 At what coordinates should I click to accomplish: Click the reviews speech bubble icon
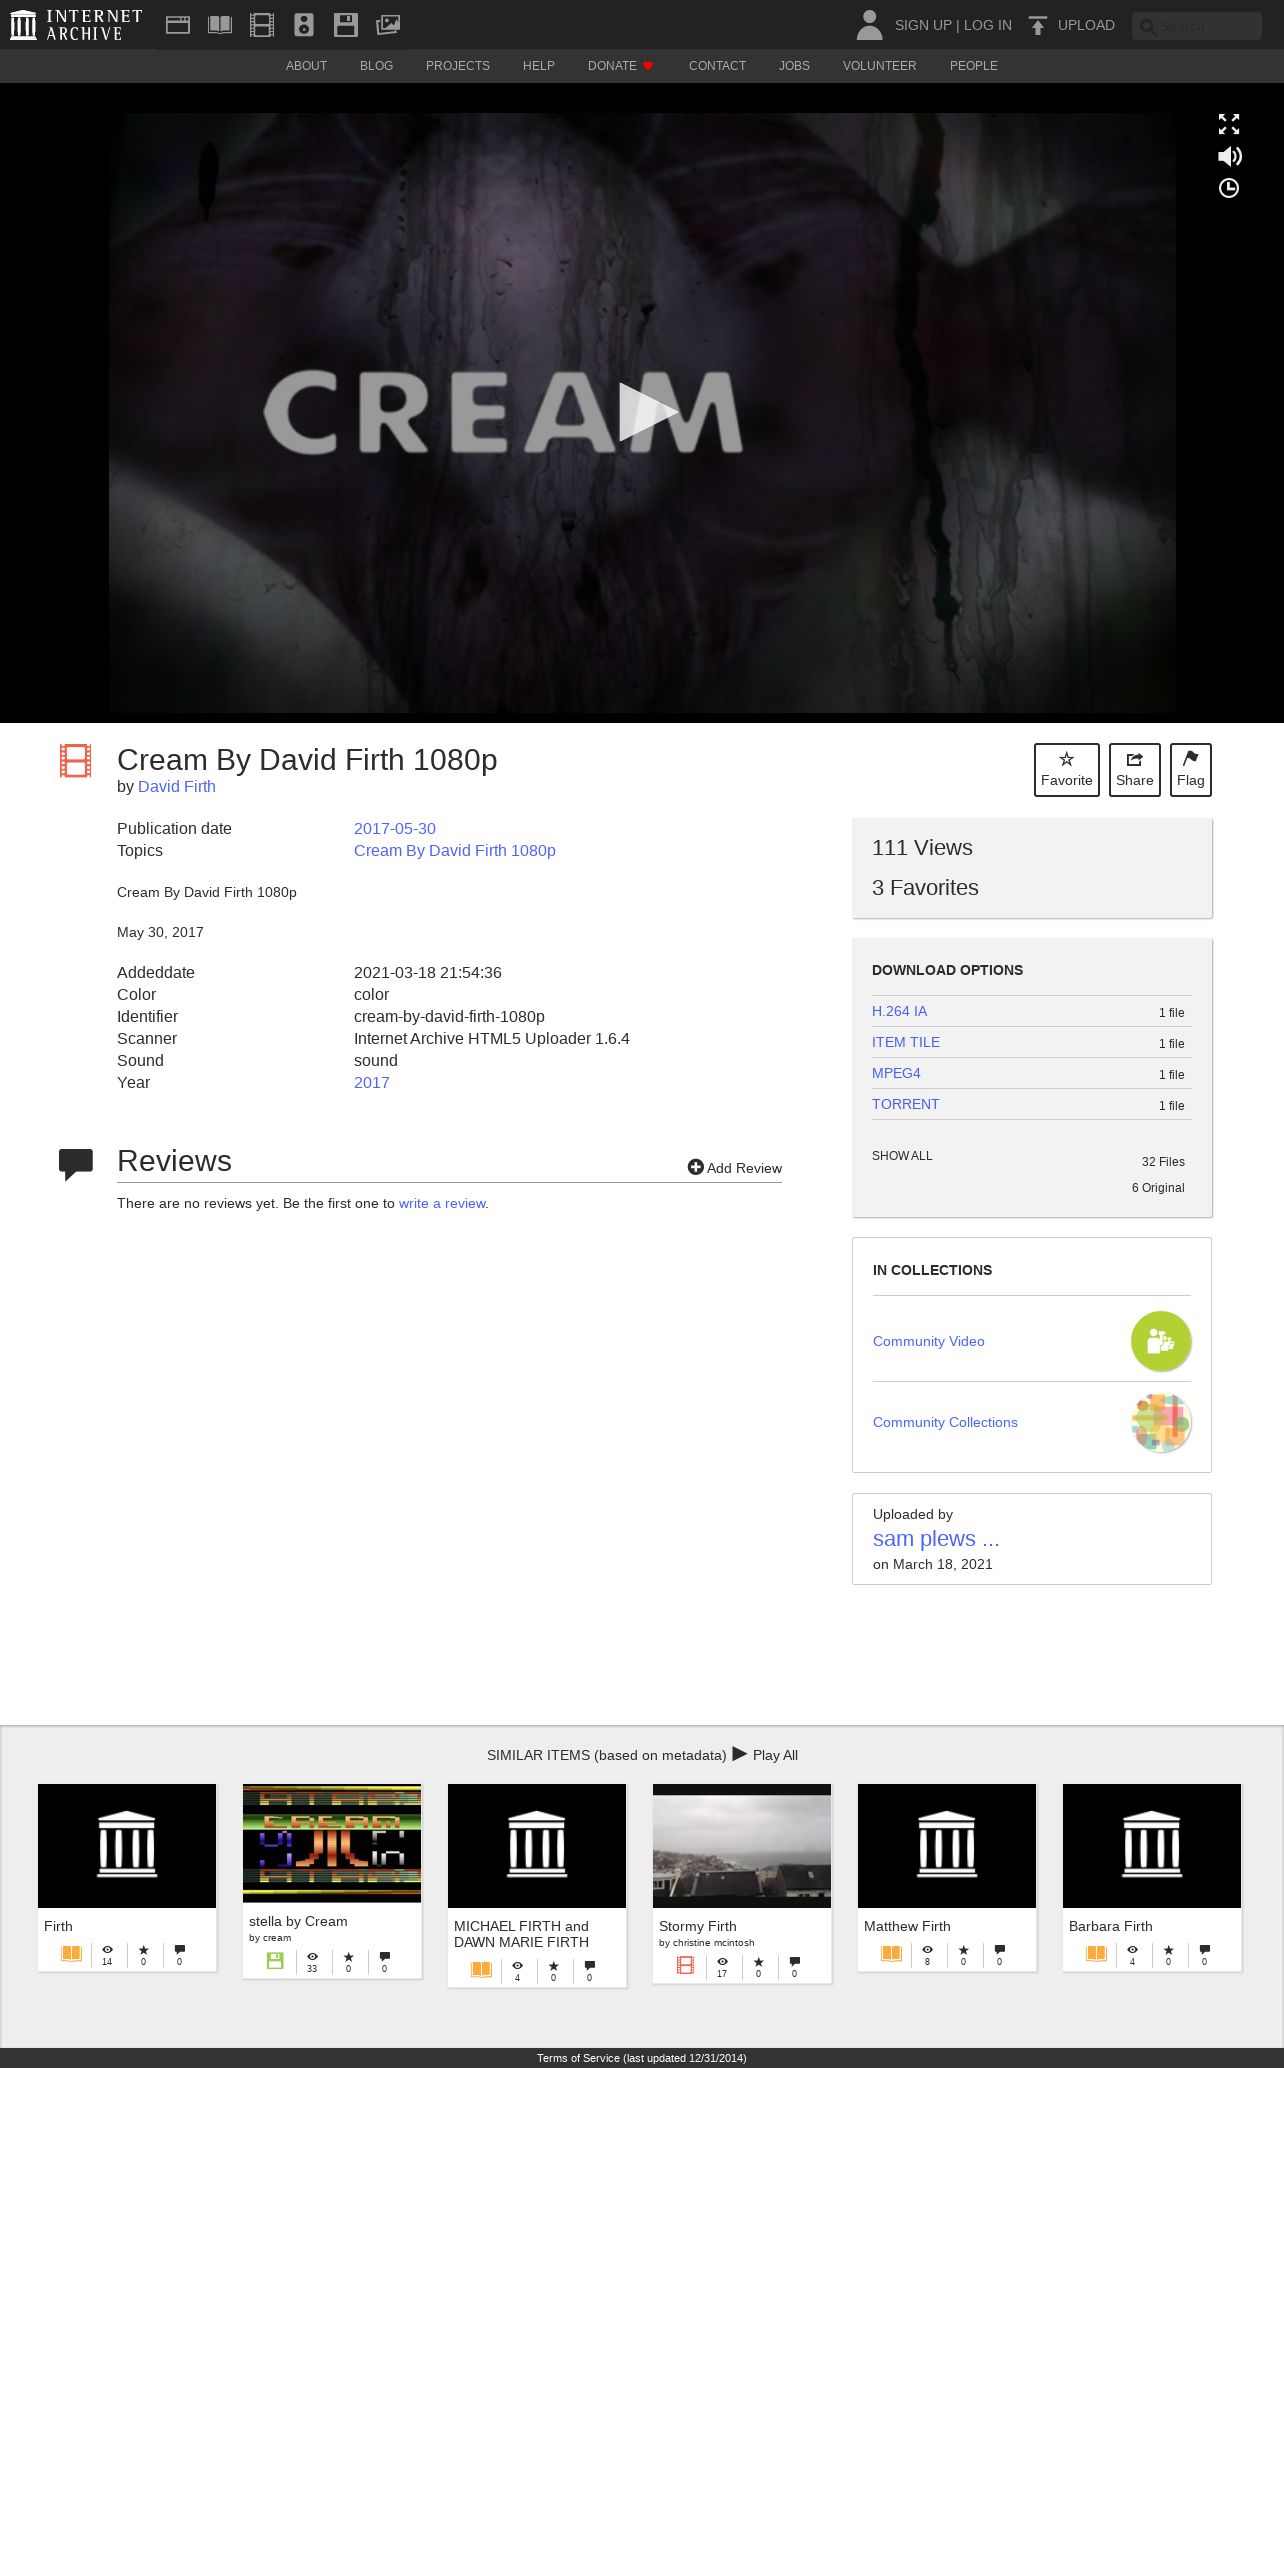(76, 1164)
